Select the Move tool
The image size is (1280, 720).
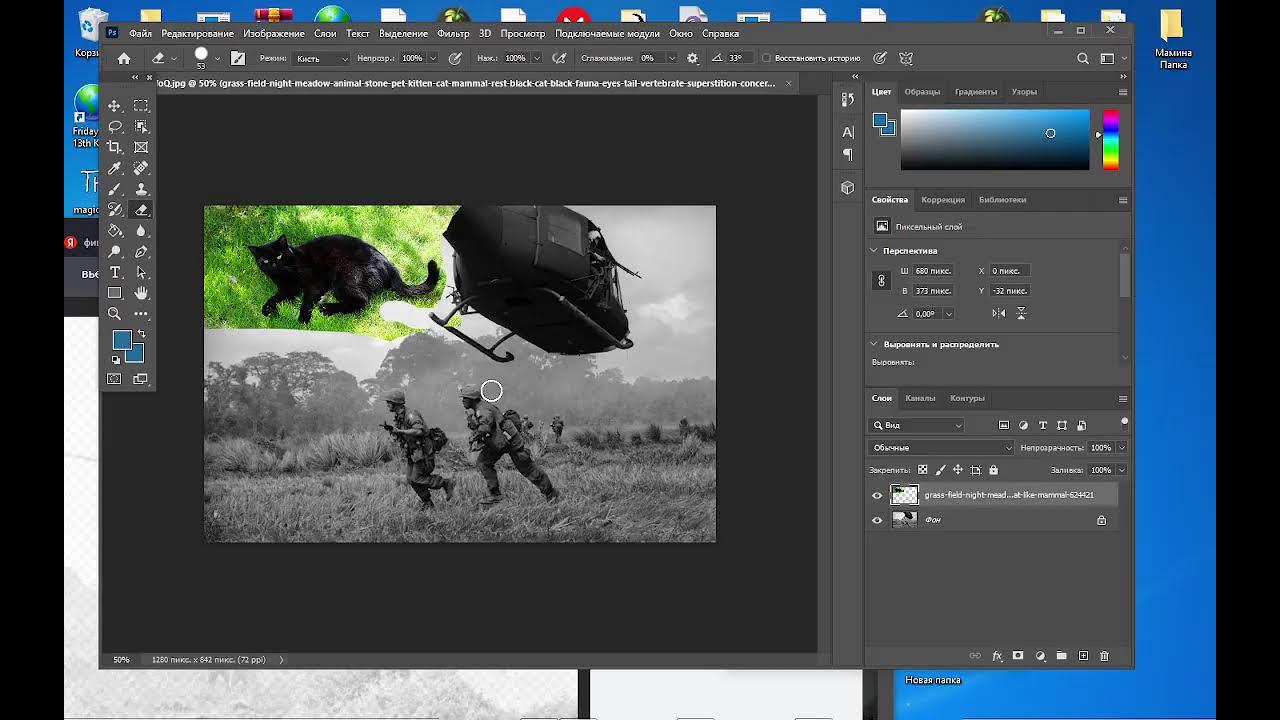[x=115, y=106]
